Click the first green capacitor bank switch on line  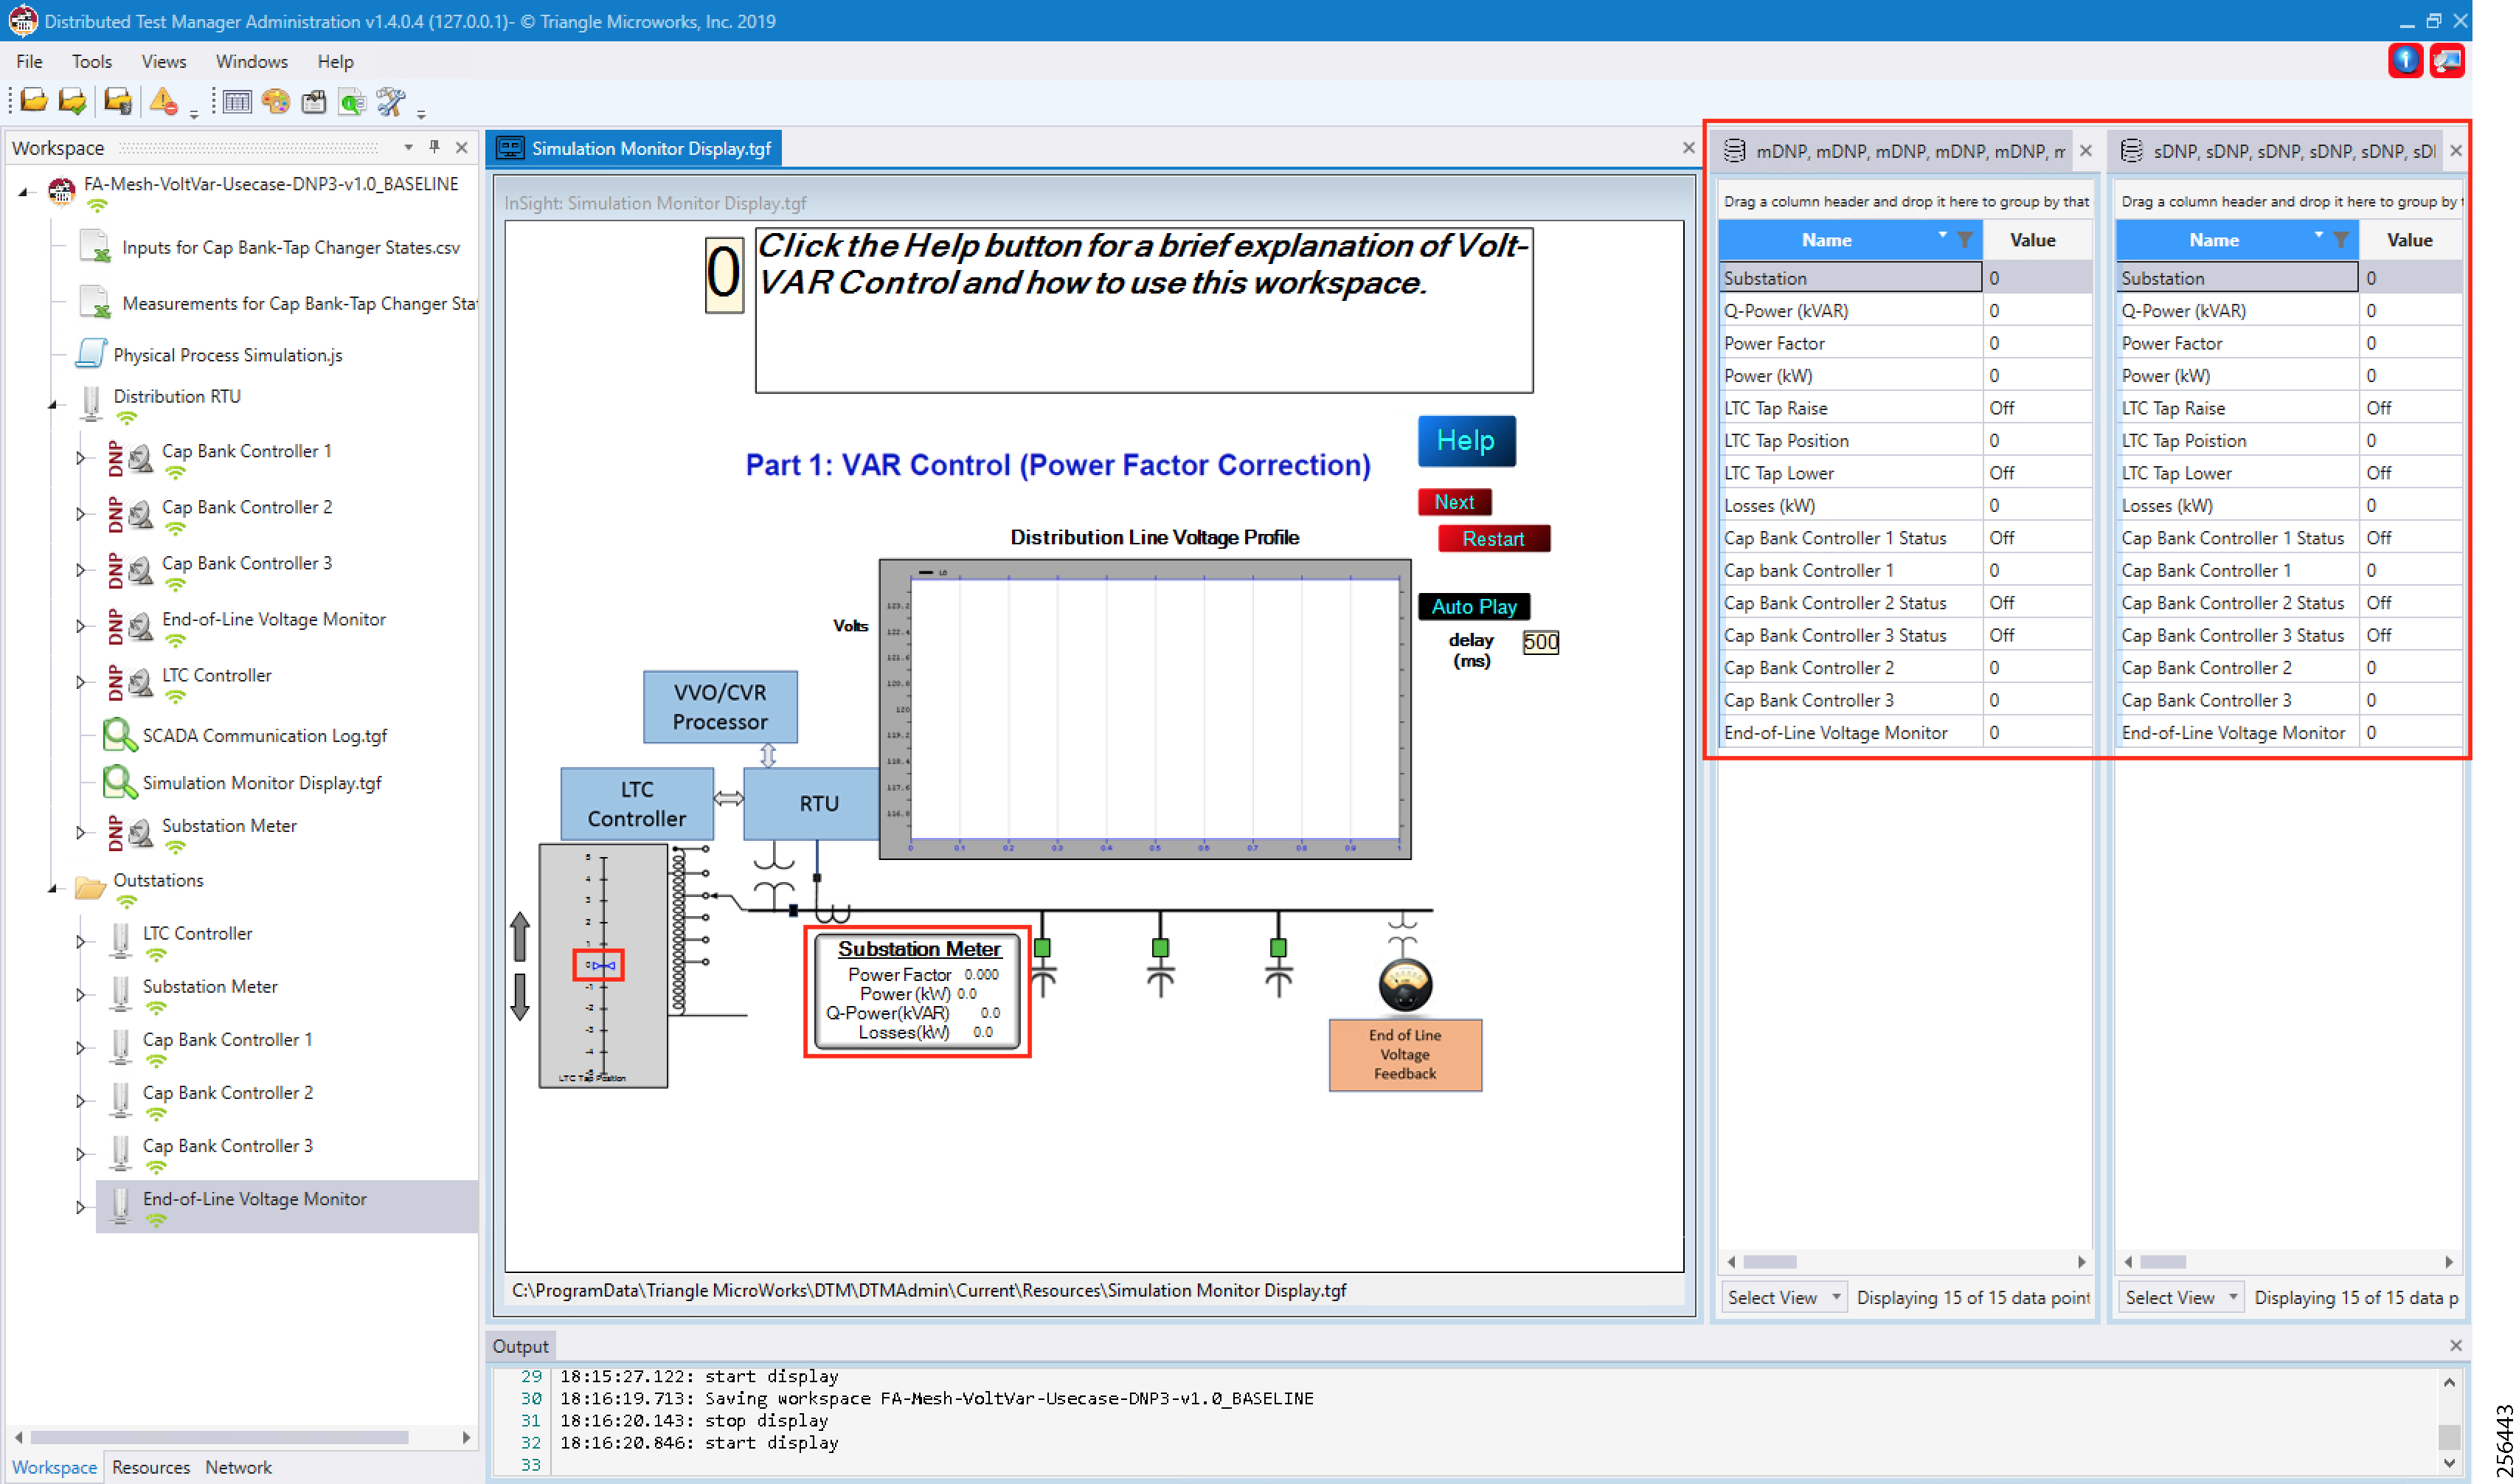tap(1042, 947)
